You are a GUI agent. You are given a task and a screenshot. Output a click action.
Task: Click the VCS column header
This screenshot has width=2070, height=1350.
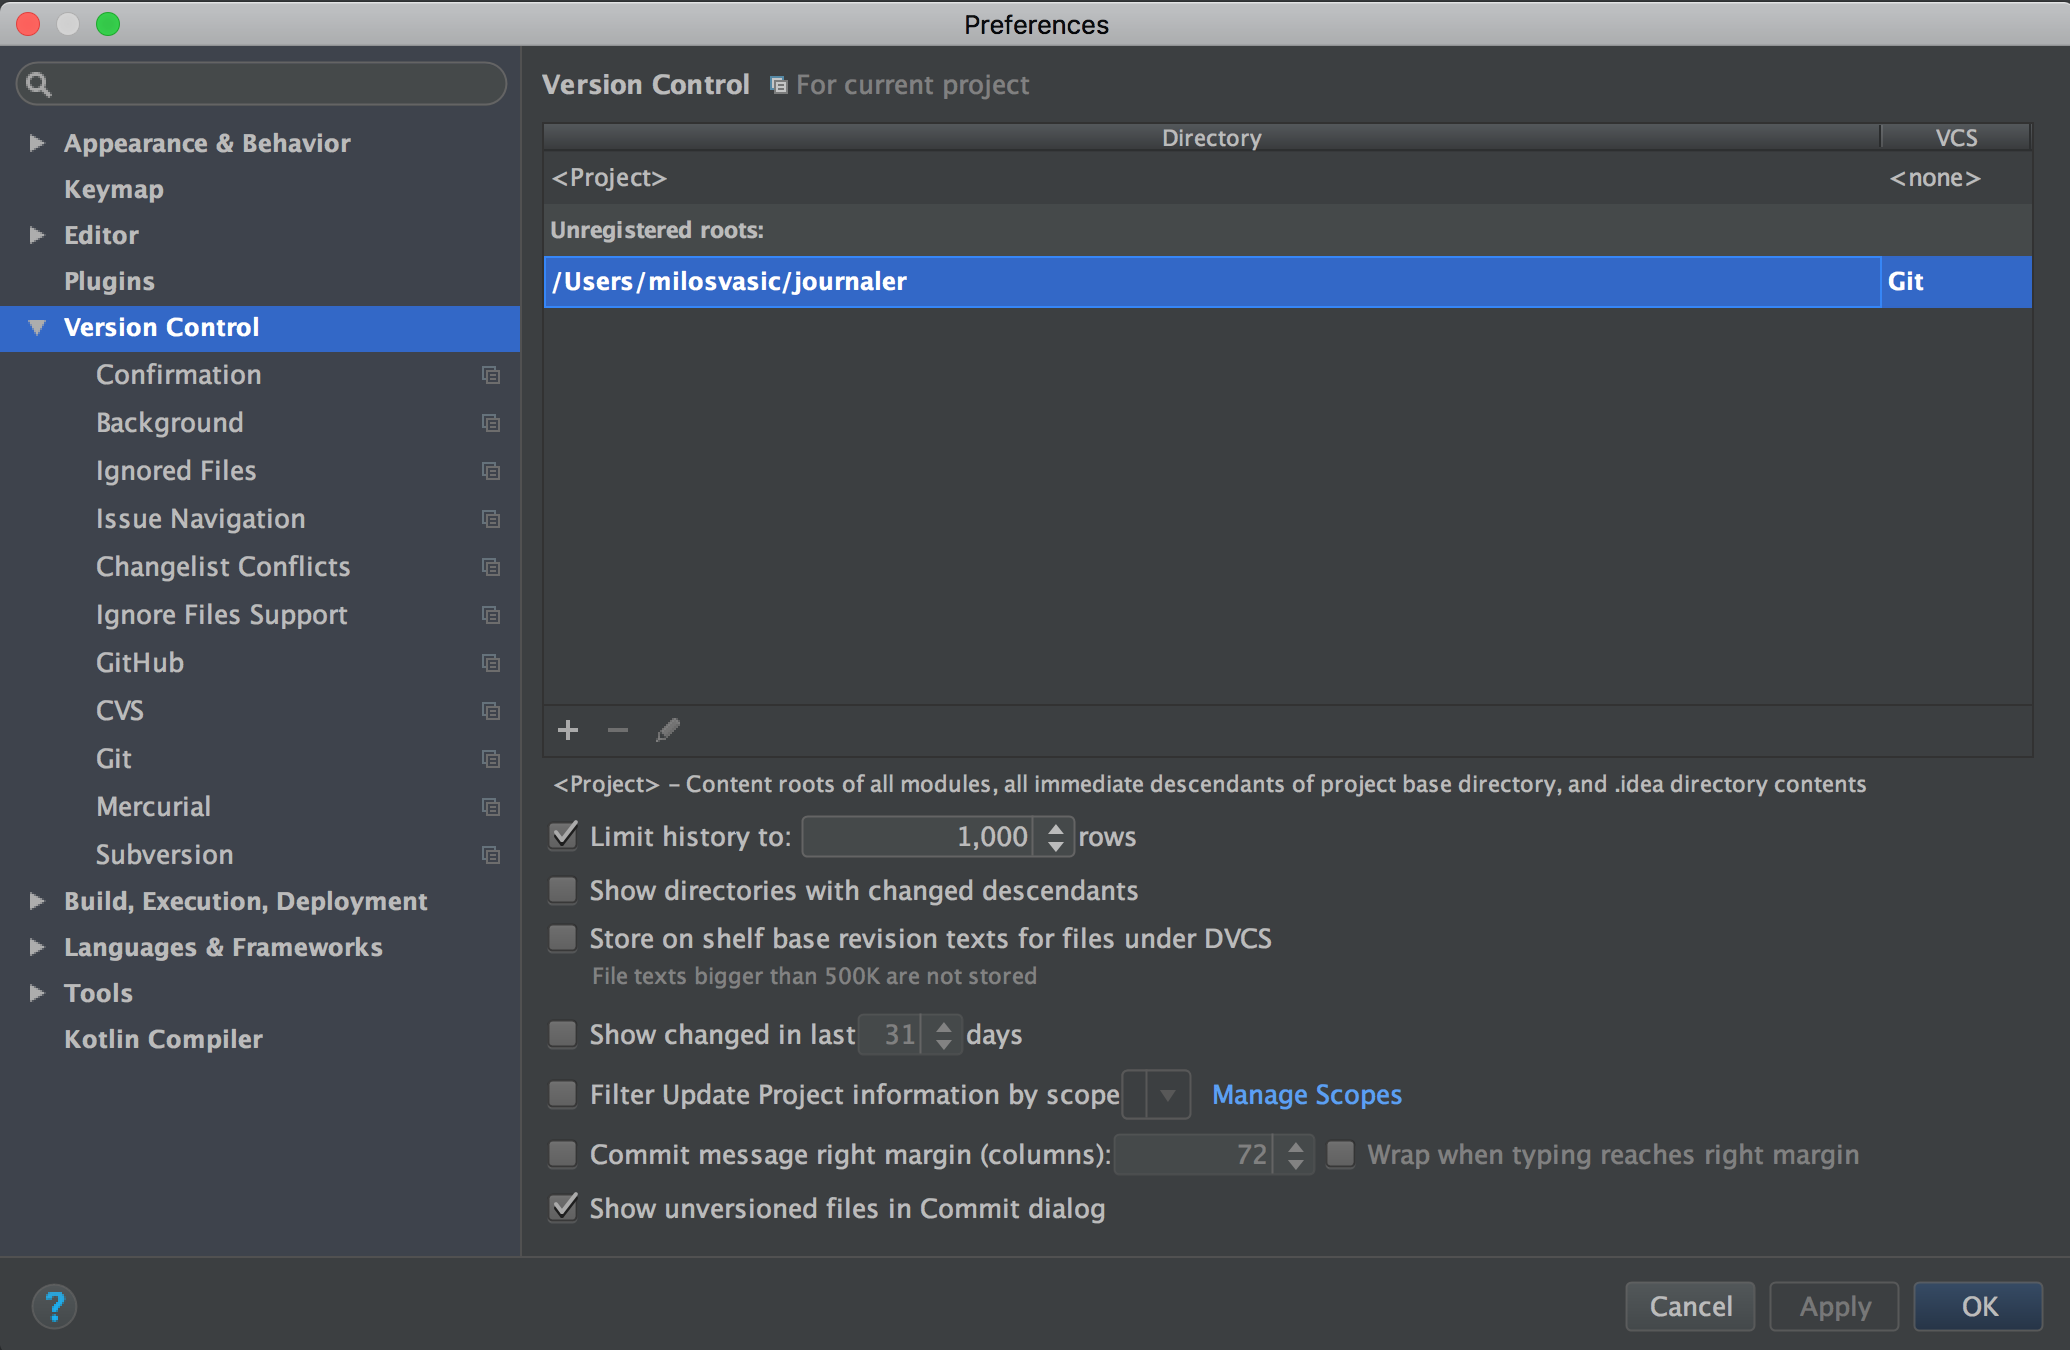(x=1956, y=138)
